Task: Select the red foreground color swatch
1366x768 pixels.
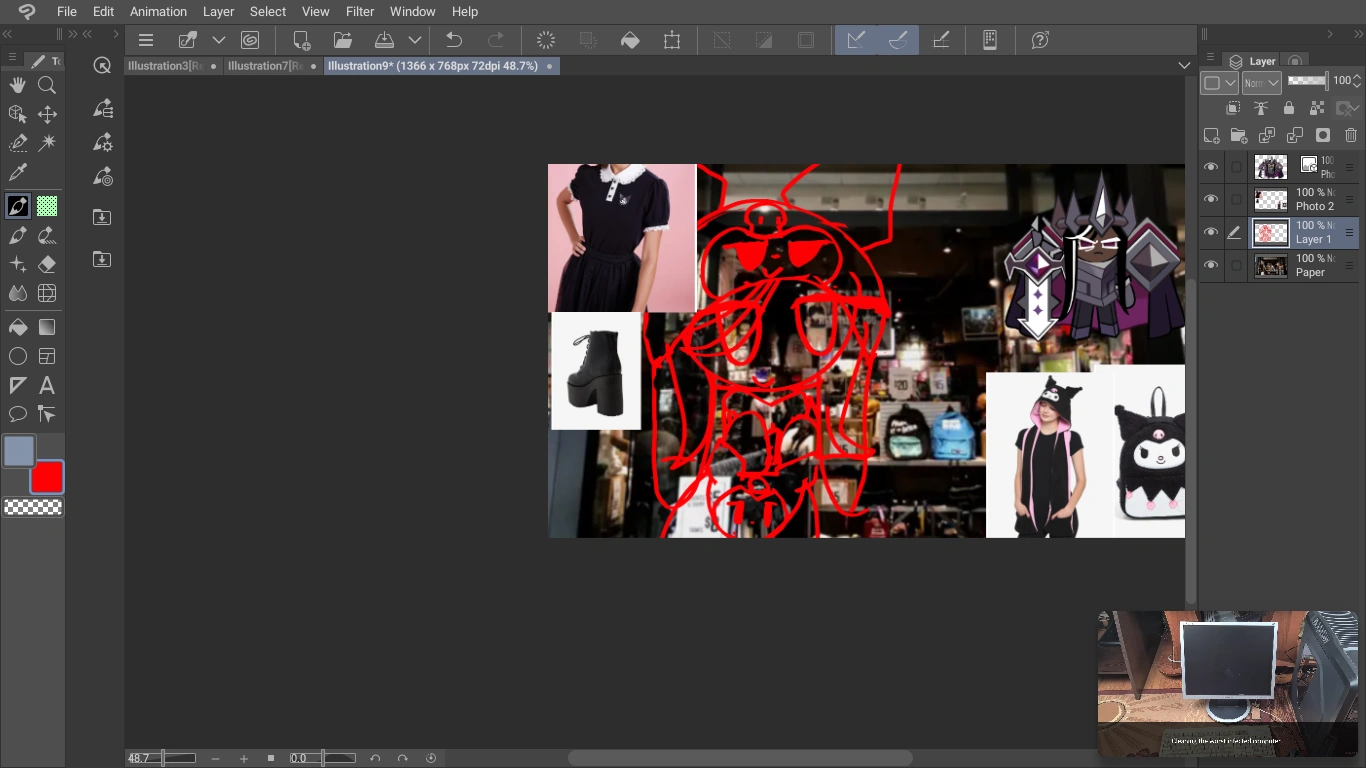Action: 46,478
